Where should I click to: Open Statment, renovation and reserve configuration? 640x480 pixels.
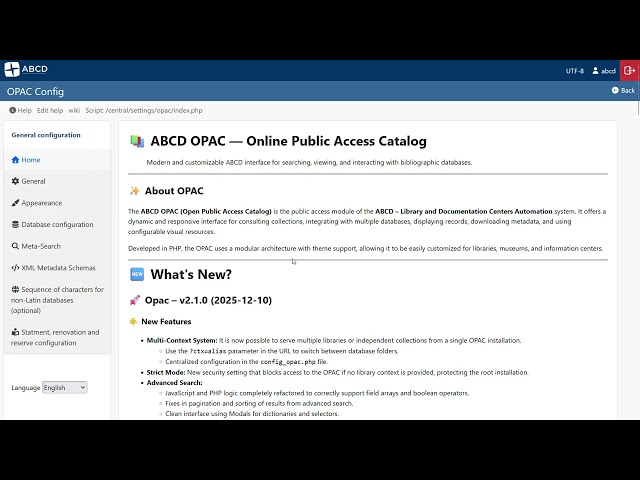point(57,338)
